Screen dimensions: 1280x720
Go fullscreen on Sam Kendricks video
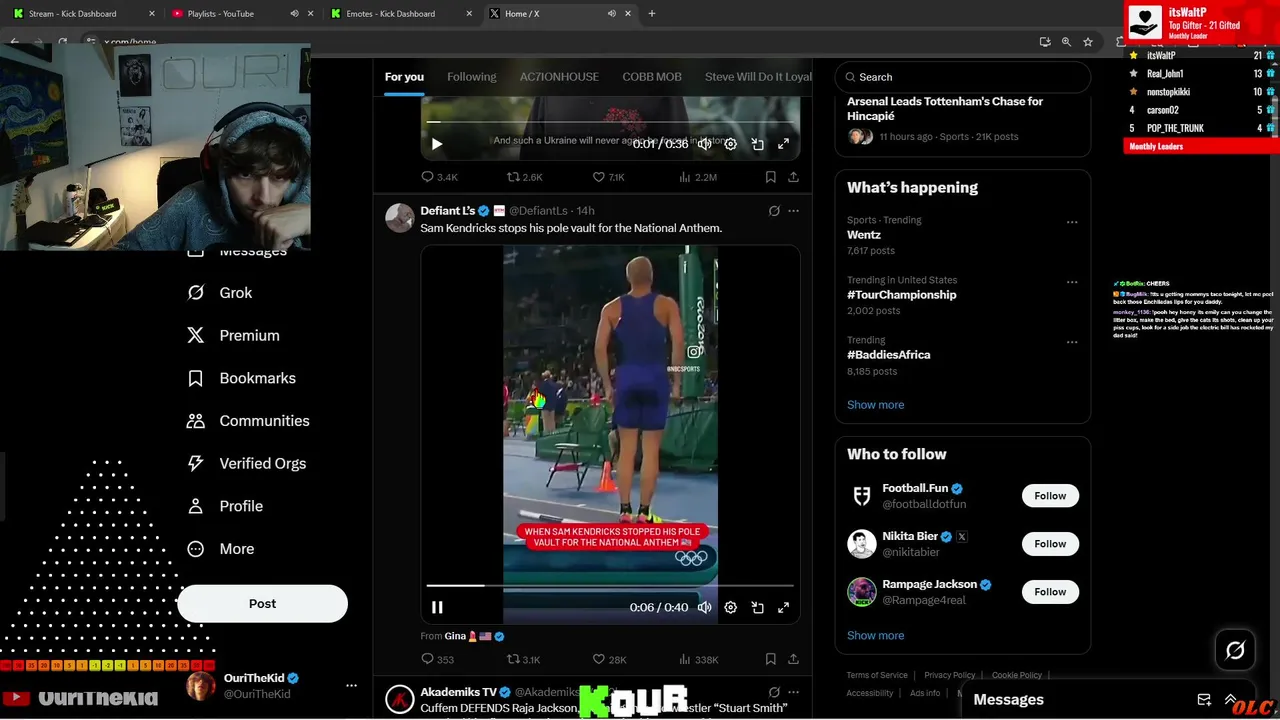(x=783, y=607)
